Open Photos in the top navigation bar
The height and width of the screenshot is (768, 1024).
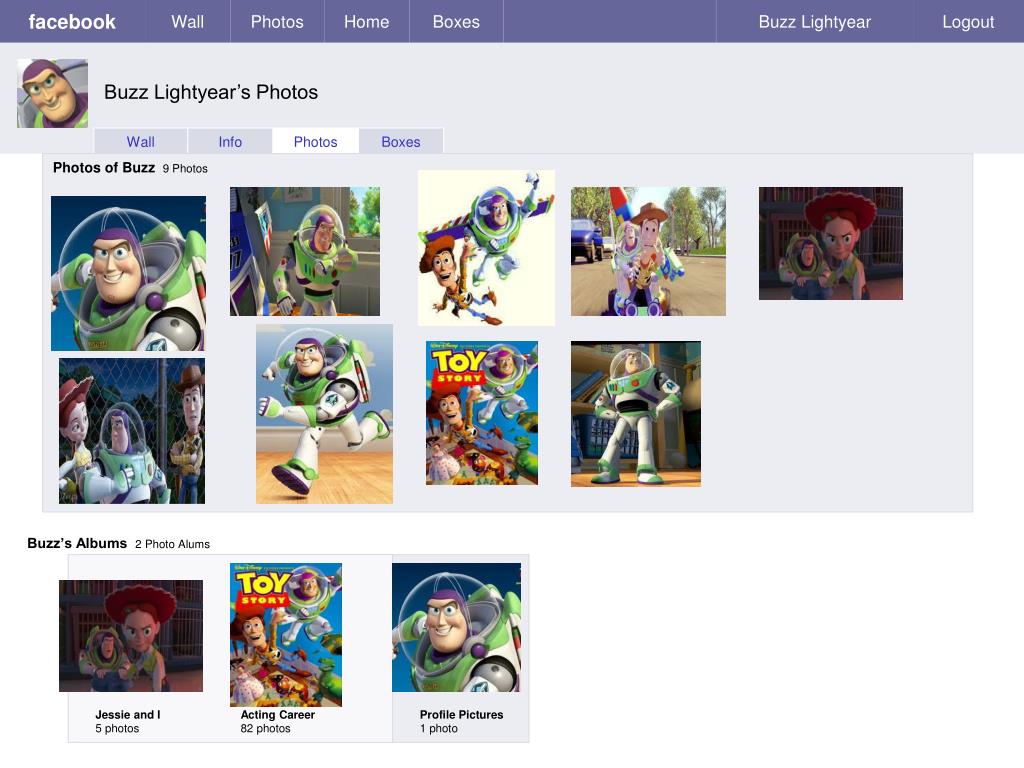[x=277, y=22]
